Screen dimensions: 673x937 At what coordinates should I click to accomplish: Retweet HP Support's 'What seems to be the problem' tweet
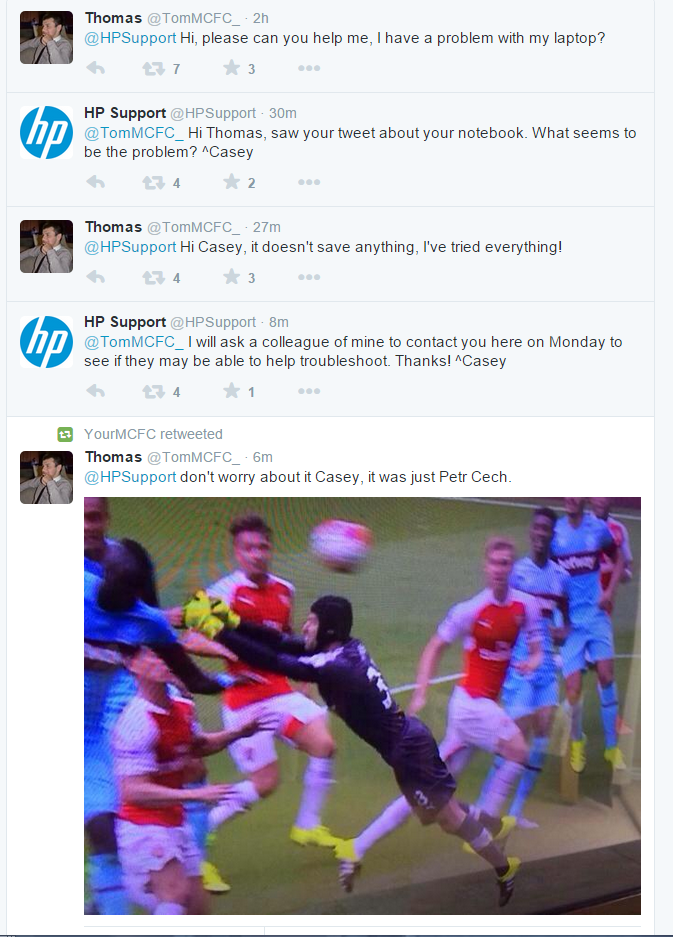point(154,182)
